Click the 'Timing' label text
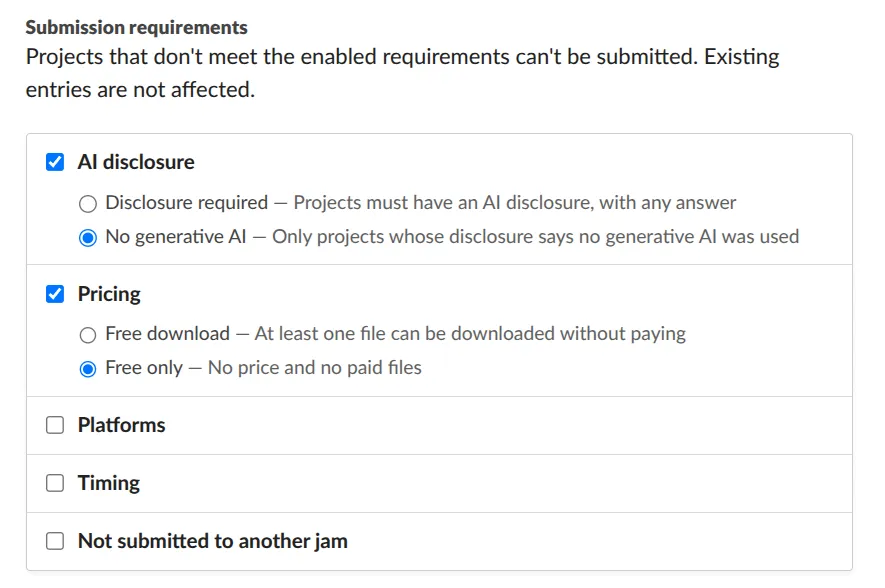Image resolution: width=885 pixels, height=588 pixels. pyautogui.click(x=108, y=483)
